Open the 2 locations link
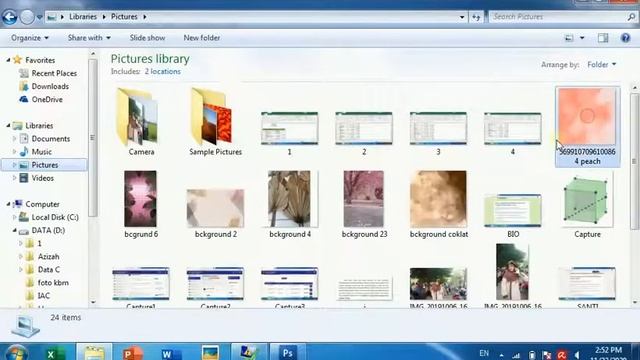This screenshot has height=360, width=640. click(162, 71)
